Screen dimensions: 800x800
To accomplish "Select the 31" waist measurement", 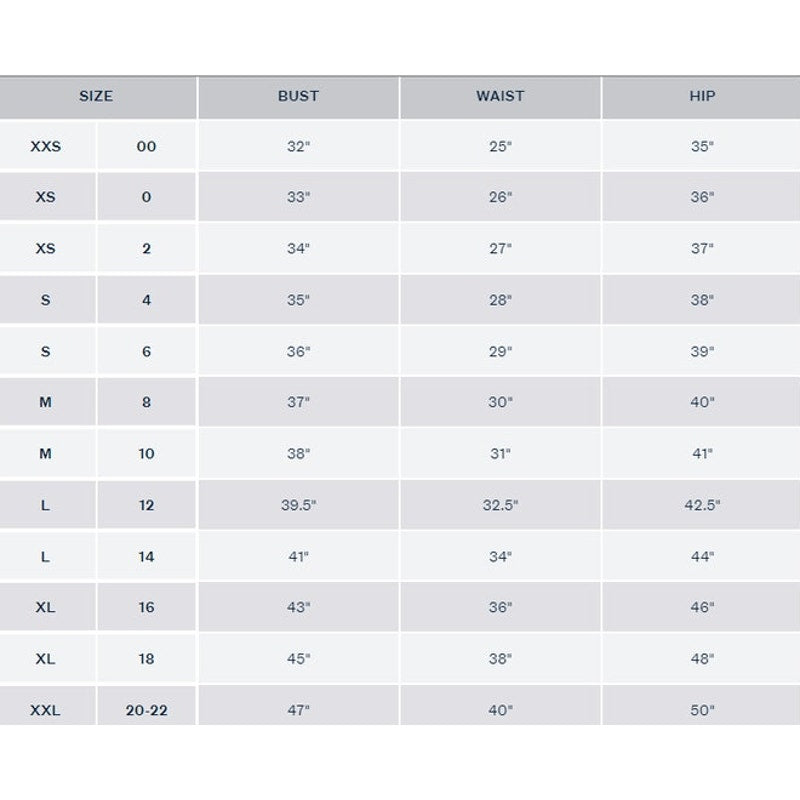I will click(500, 453).
